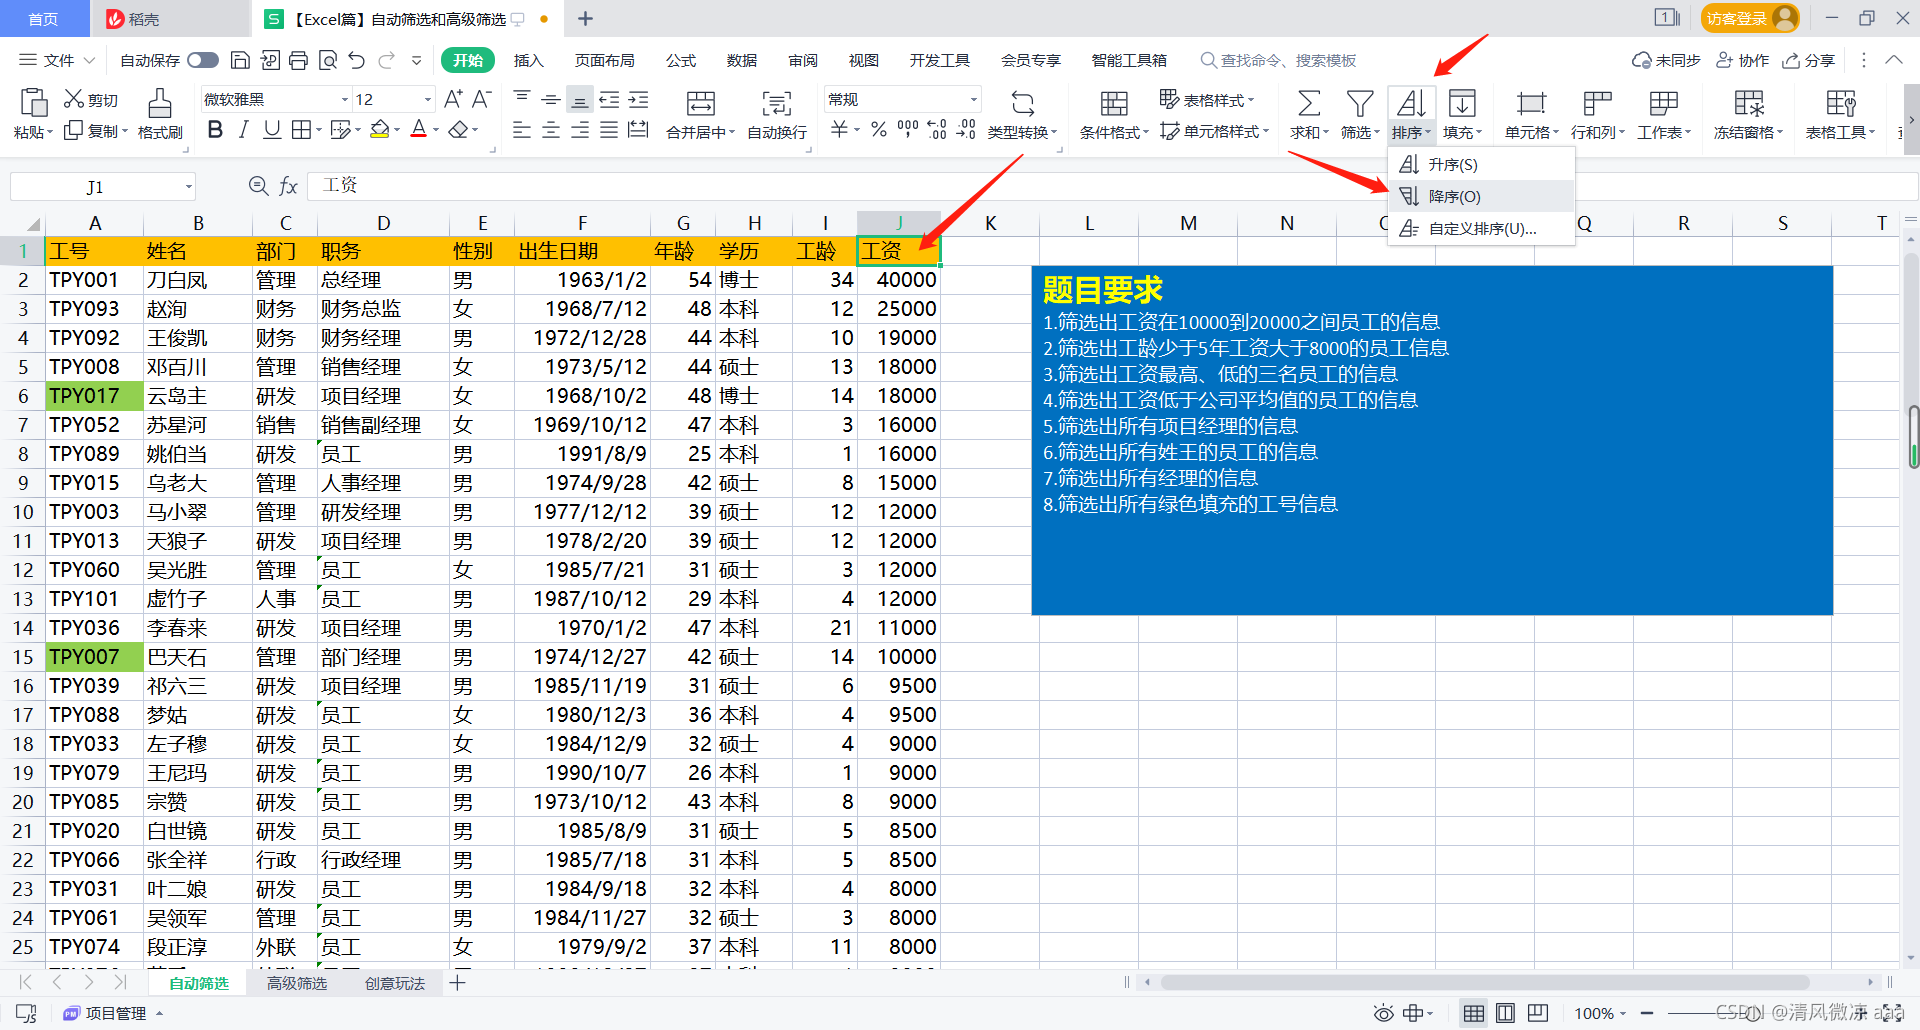Toggle eye protection mode icon in status bar
This screenshot has height=1030, width=1920.
click(x=1383, y=1013)
